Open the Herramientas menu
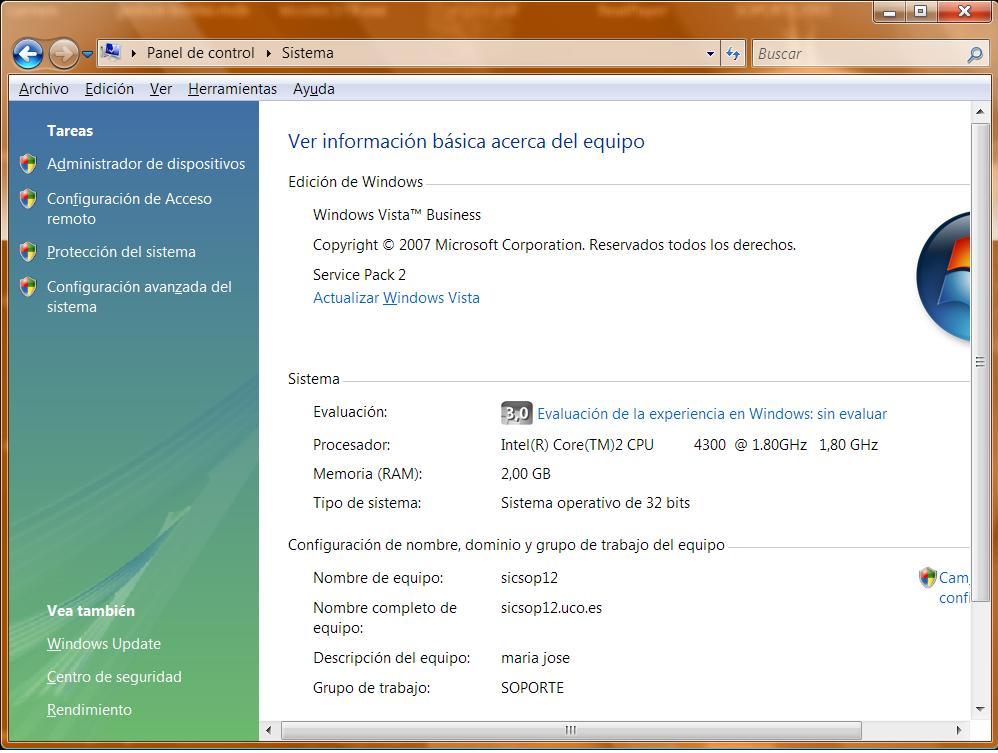The width and height of the screenshot is (998, 753). coord(232,89)
